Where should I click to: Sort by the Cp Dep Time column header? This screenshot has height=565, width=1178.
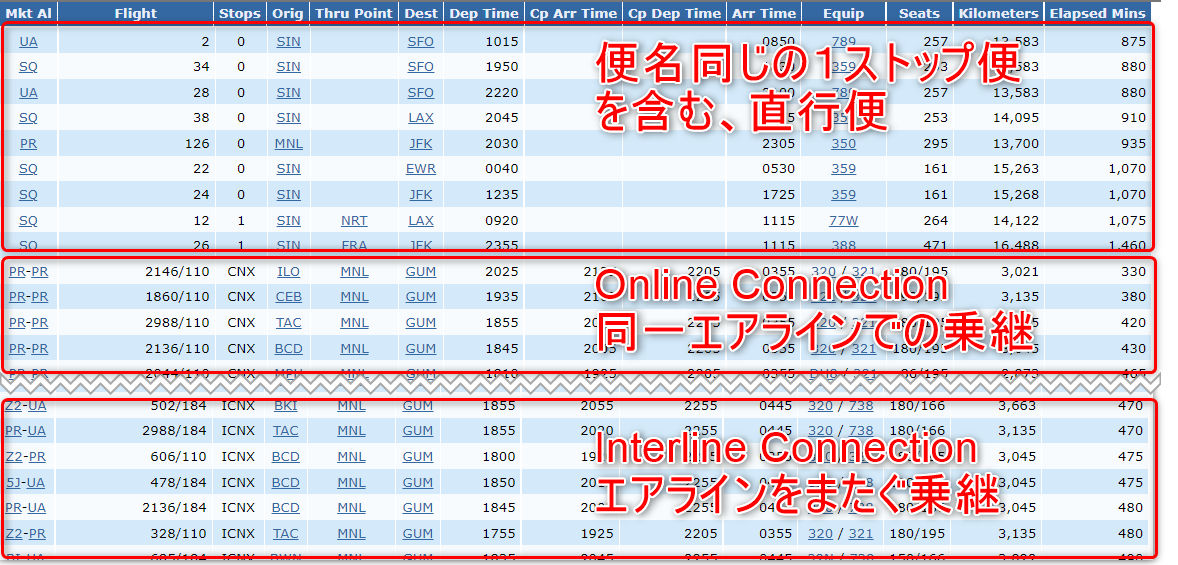674,13
